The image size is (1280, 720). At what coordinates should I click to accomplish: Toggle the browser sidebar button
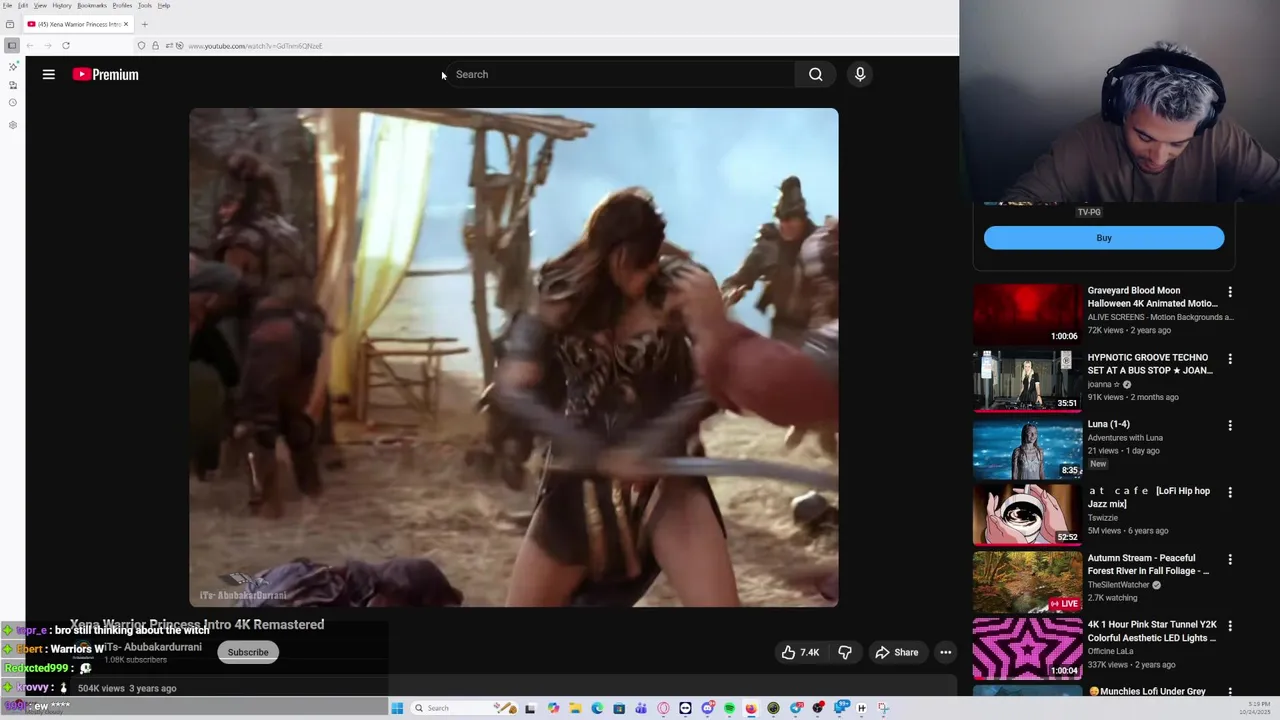click(12, 45)
